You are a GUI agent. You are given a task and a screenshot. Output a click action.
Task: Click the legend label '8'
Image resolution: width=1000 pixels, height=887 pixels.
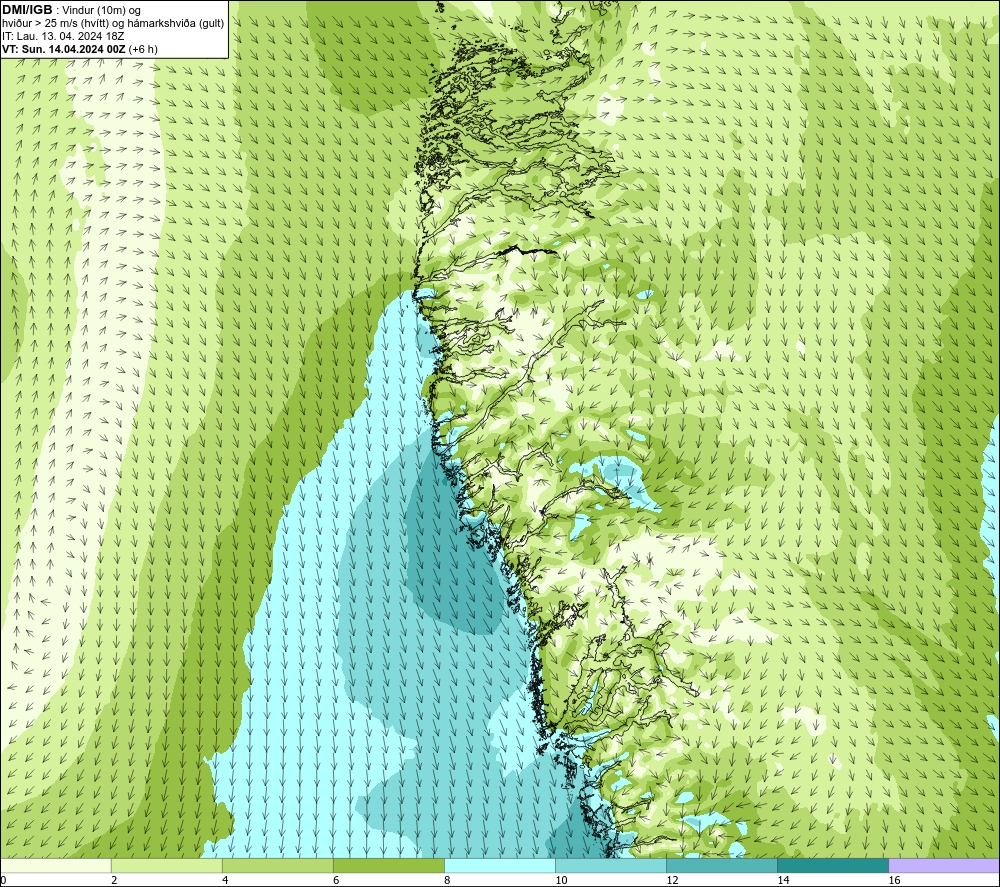(x=447, y=881)
